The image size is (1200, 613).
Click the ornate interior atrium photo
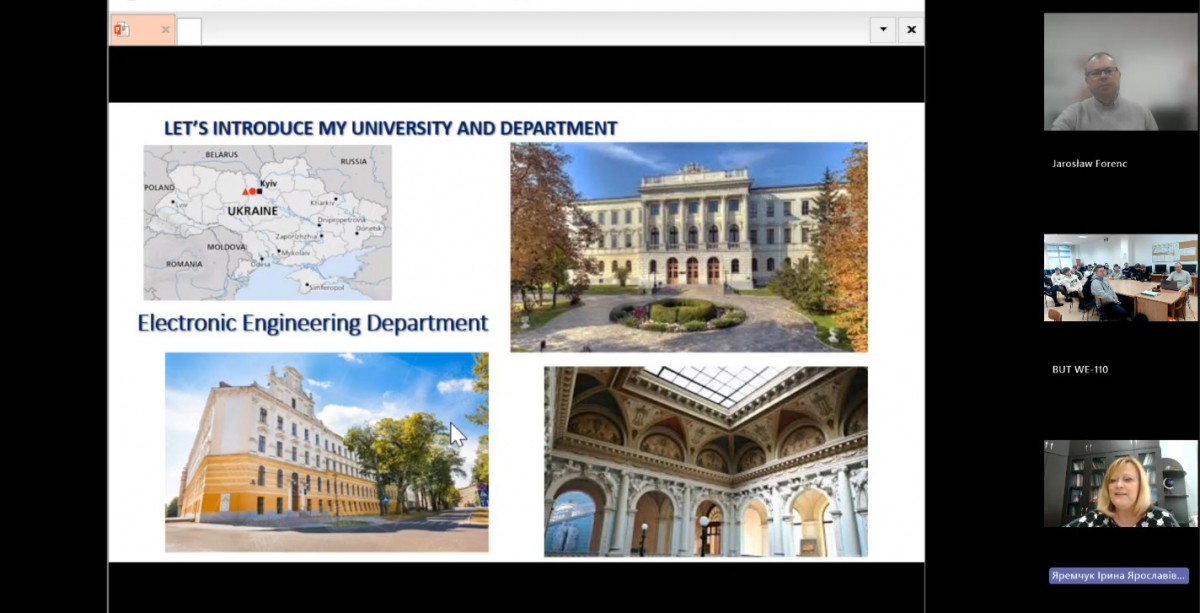pyautogui.click(x=705, y=461)
